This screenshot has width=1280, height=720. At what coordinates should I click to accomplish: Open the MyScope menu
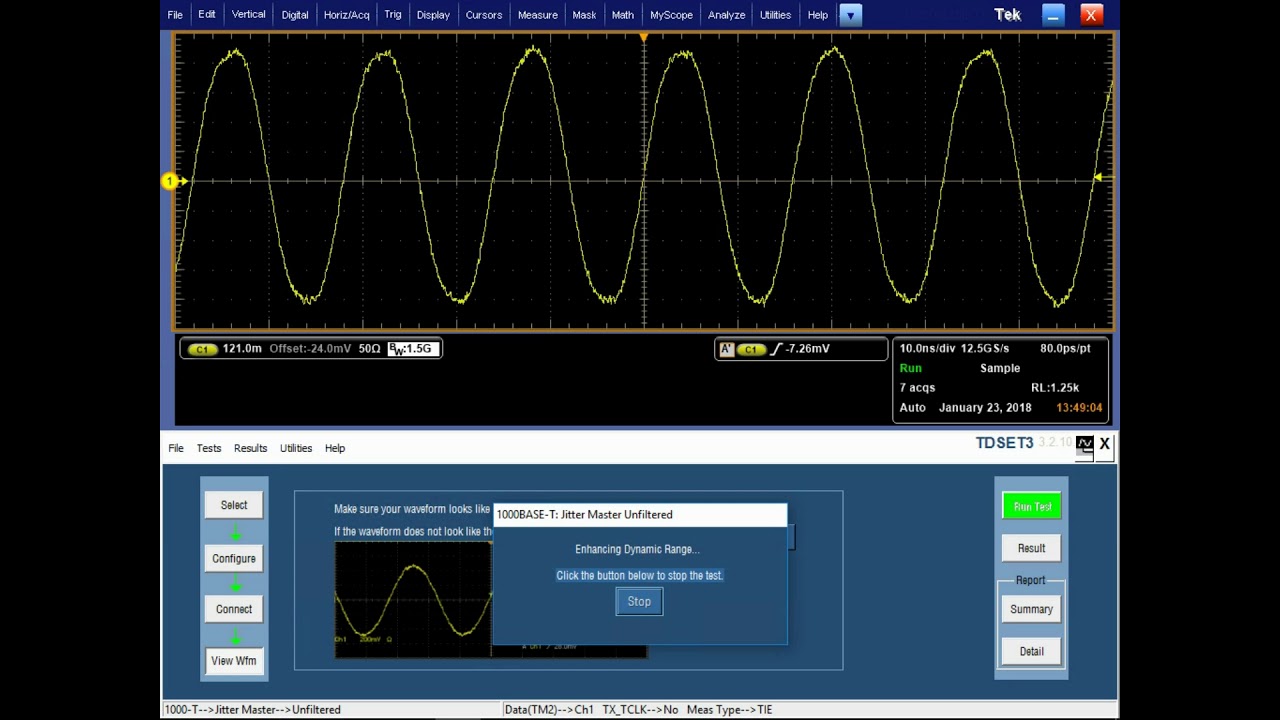[x=671, y=15]
